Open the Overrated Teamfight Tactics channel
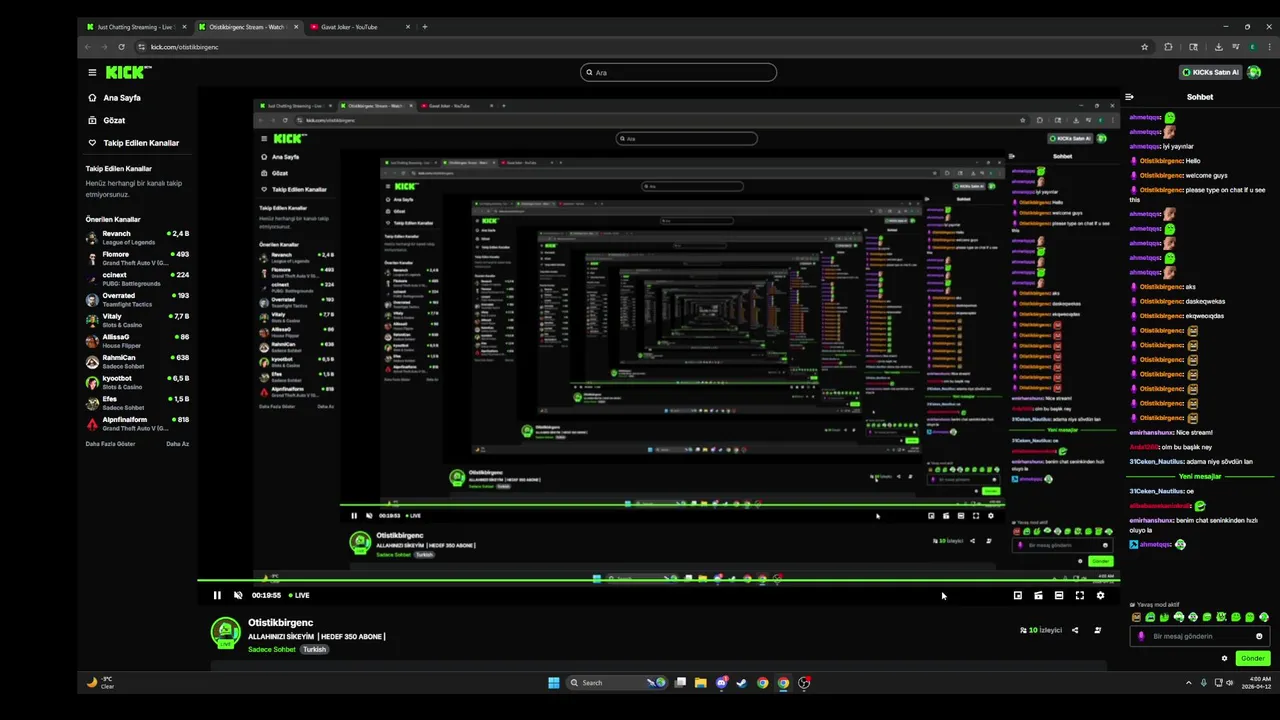The width and height of the screenshot is (1280, 720). coord(137,299)
